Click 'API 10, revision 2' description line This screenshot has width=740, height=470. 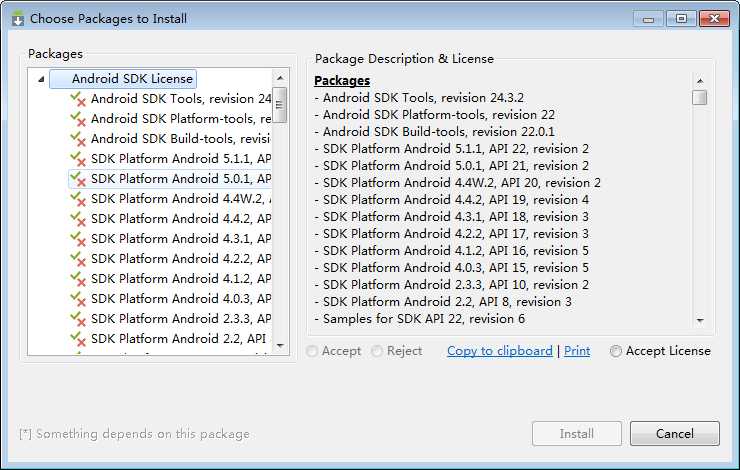coord(452,285)
